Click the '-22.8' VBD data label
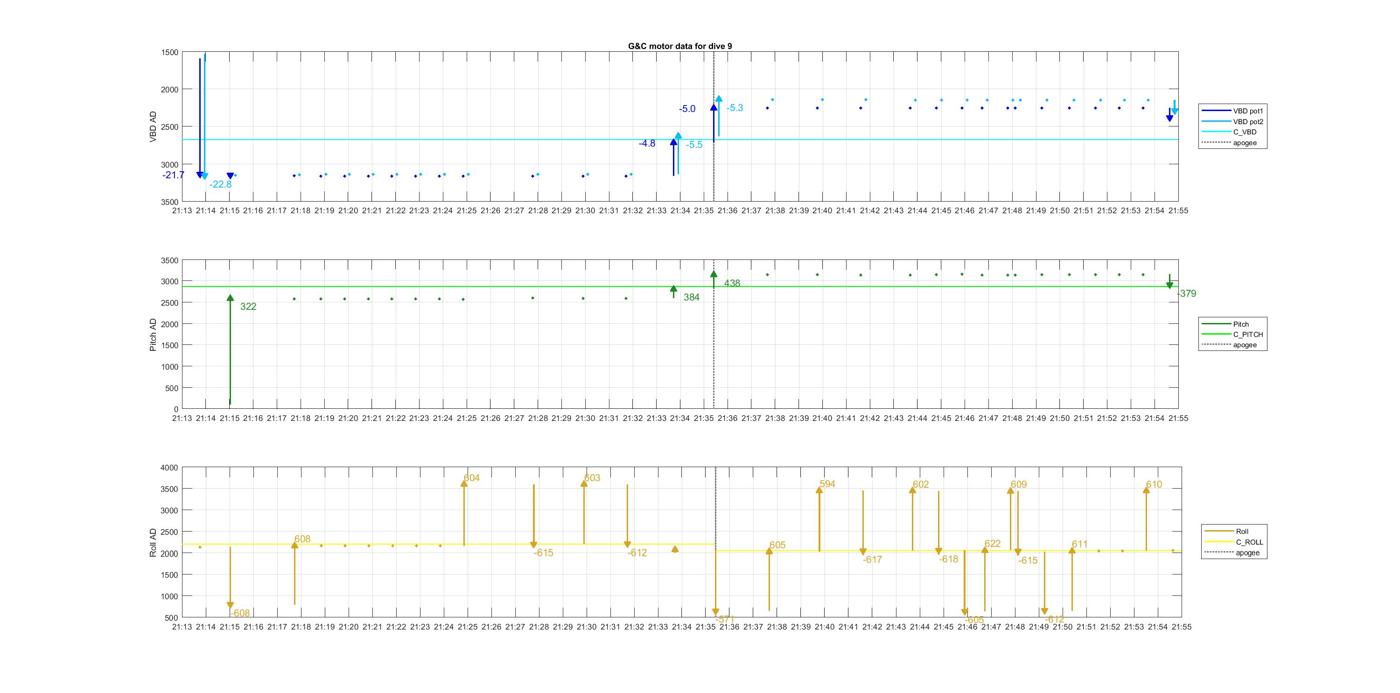This screenshot has height=693, width=1400. [x=220, y=185]
